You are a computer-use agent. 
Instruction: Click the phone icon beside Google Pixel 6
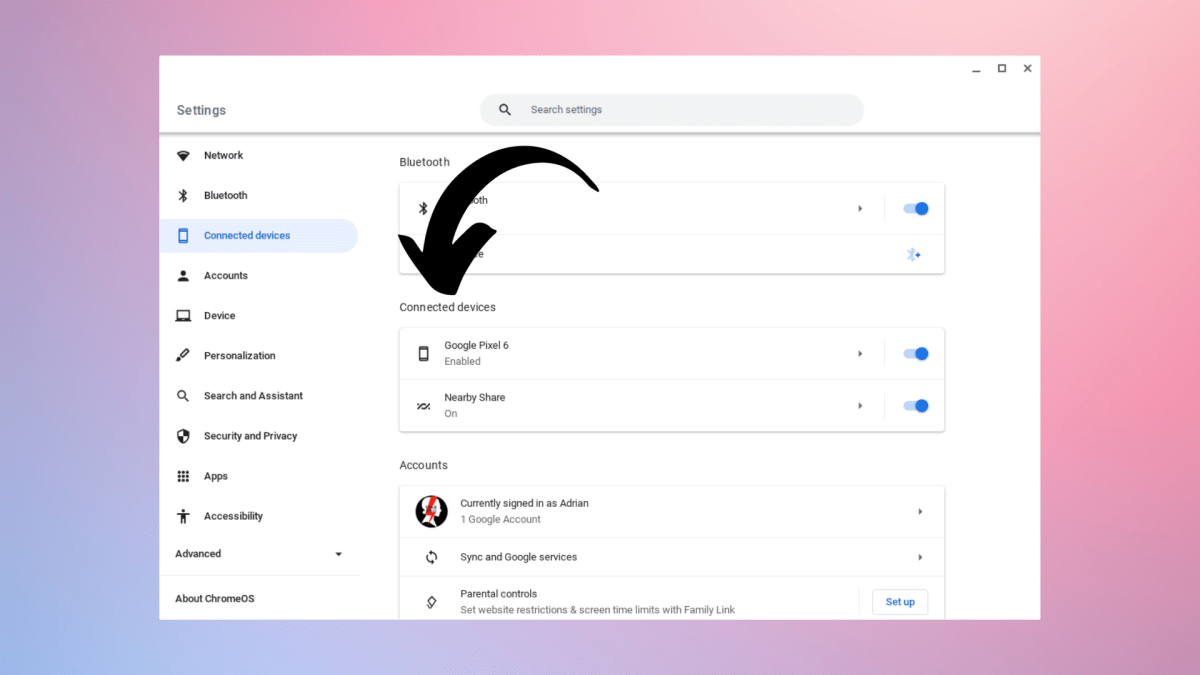[423, 353]
